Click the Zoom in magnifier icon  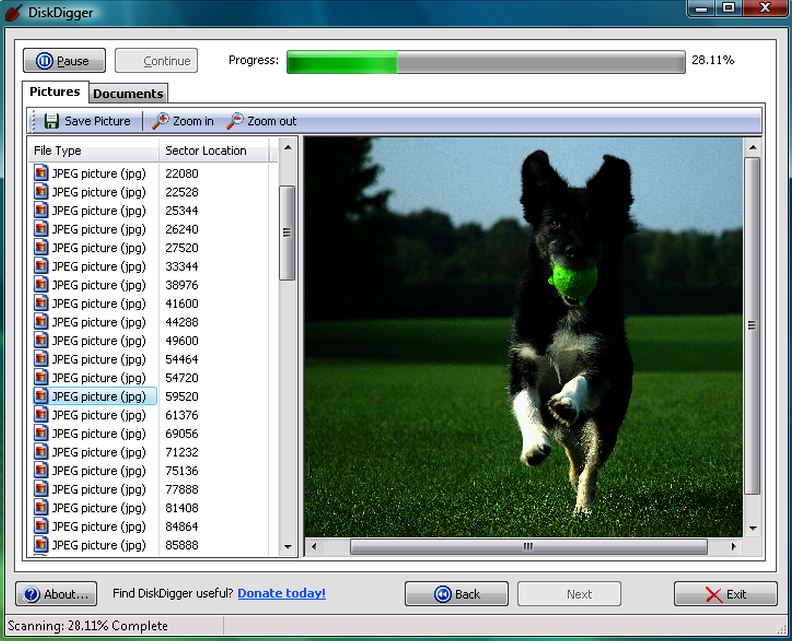coord(161,121)
